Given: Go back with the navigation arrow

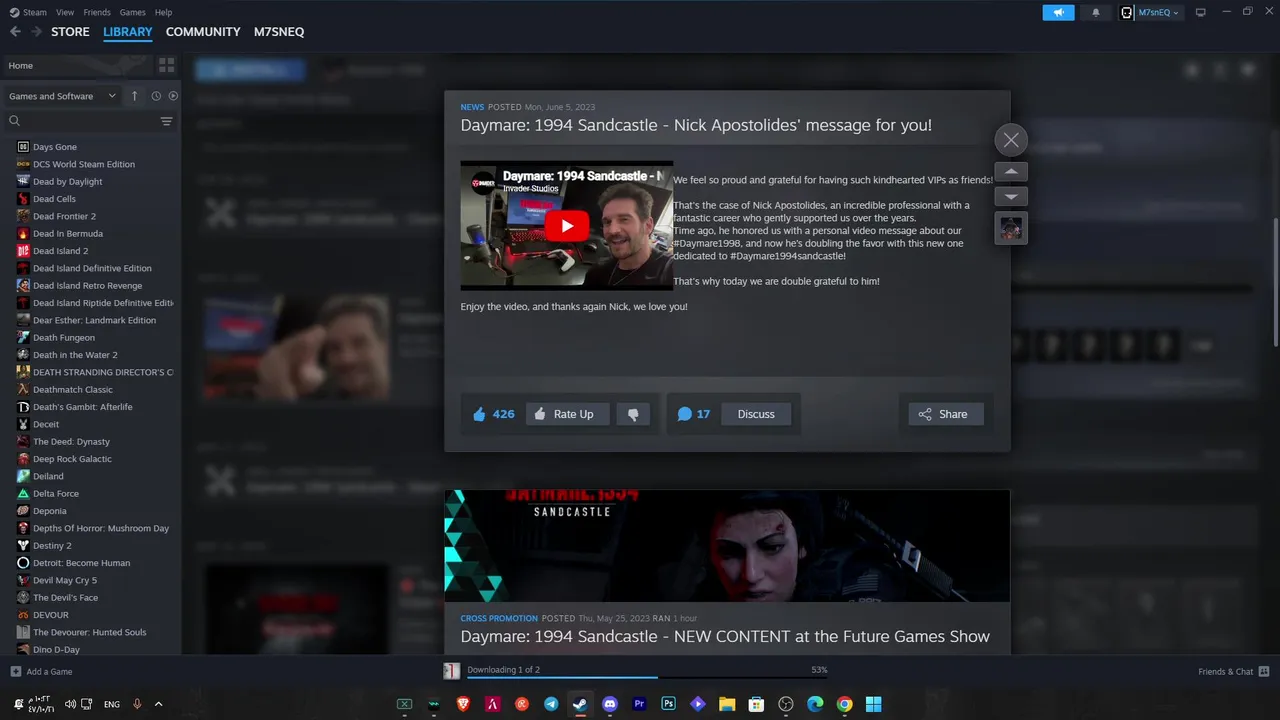Looking at the screenshot, I should [x=15, y=32].
